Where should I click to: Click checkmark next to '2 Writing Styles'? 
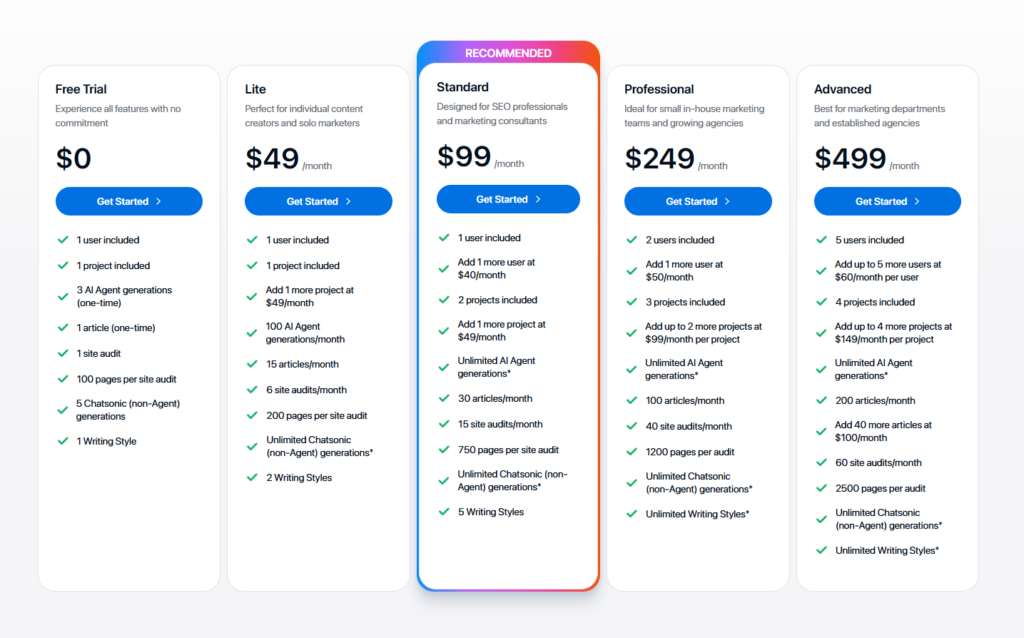(252, 477)
